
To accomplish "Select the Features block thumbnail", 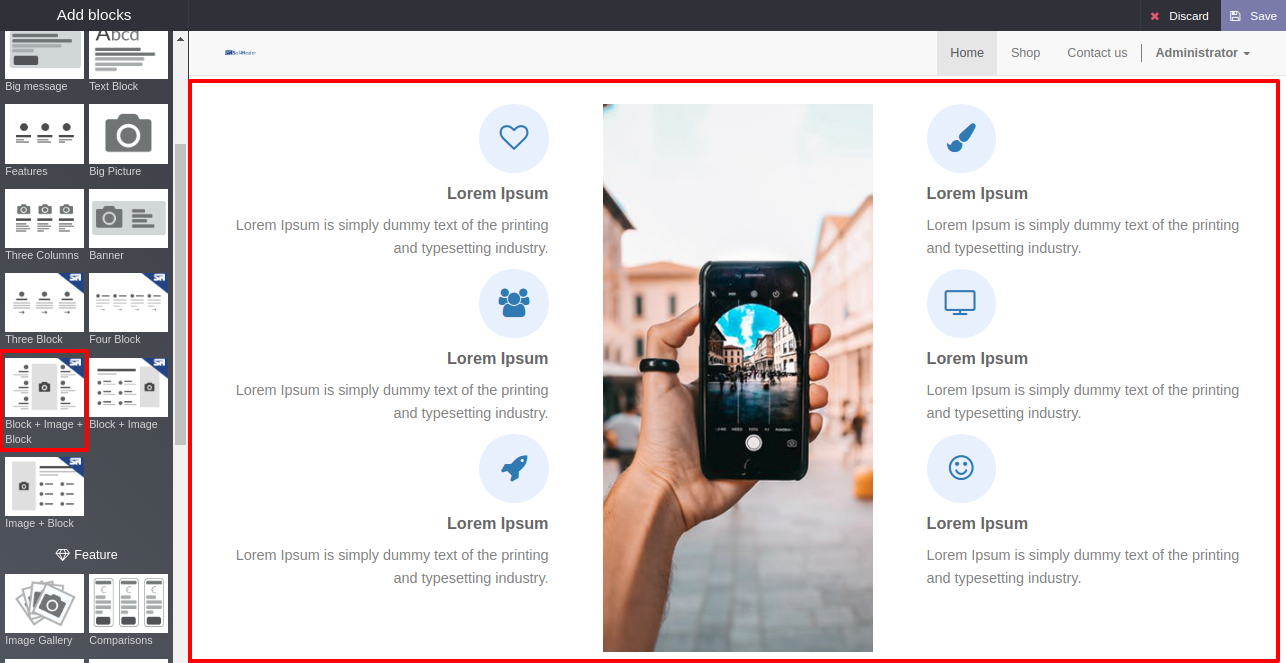I will tap(44, 134).
